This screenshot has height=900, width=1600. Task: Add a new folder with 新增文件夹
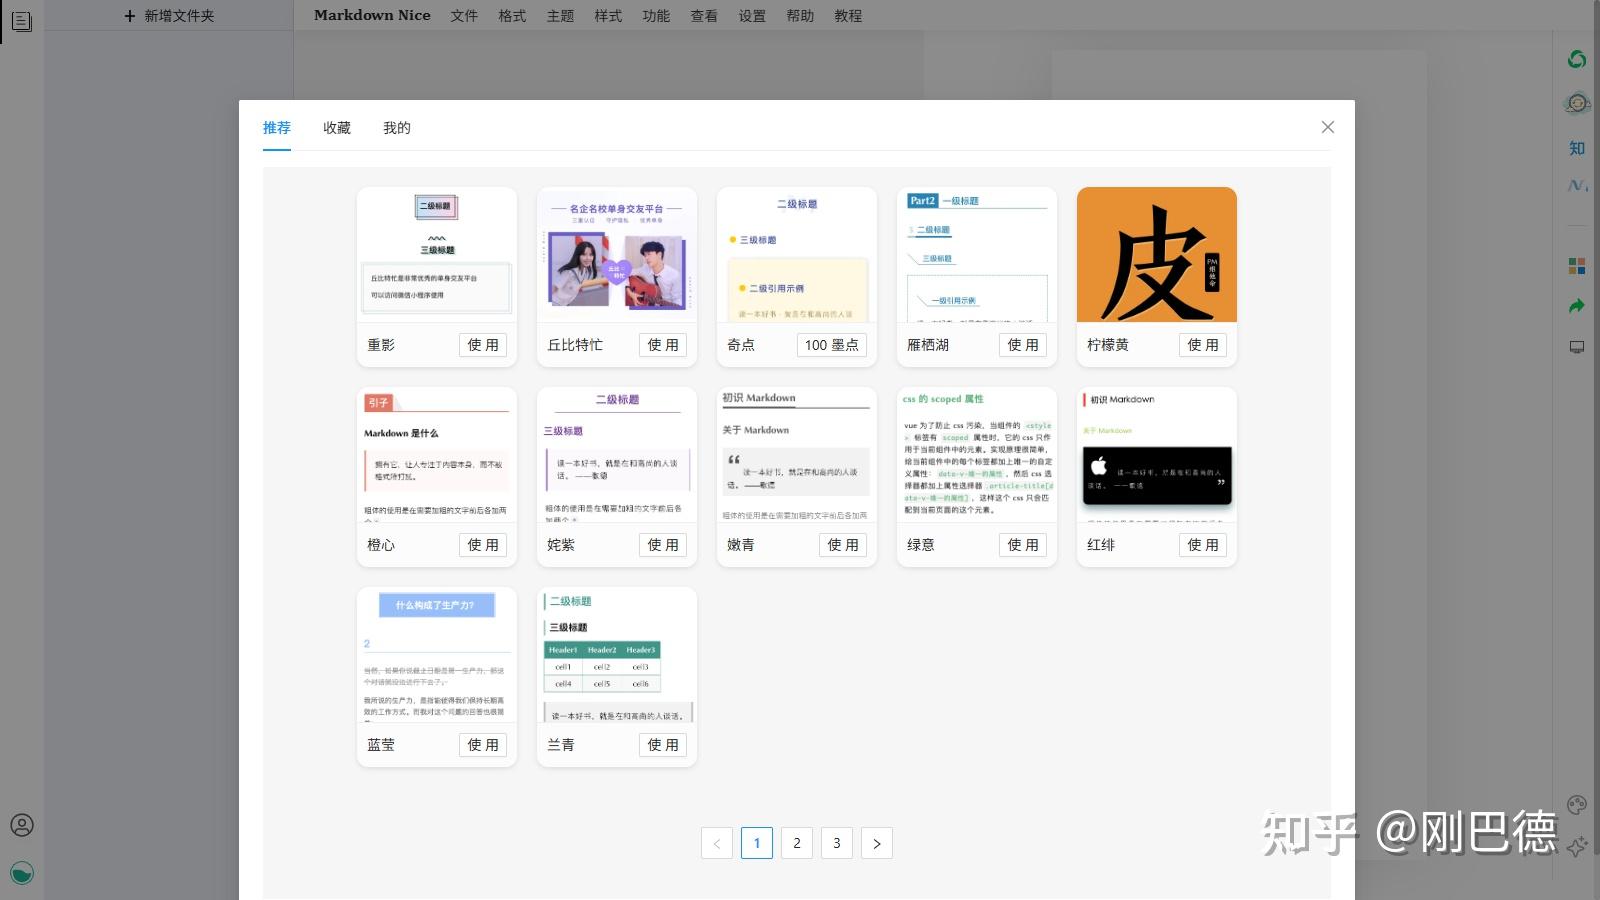tap(169, 16)
